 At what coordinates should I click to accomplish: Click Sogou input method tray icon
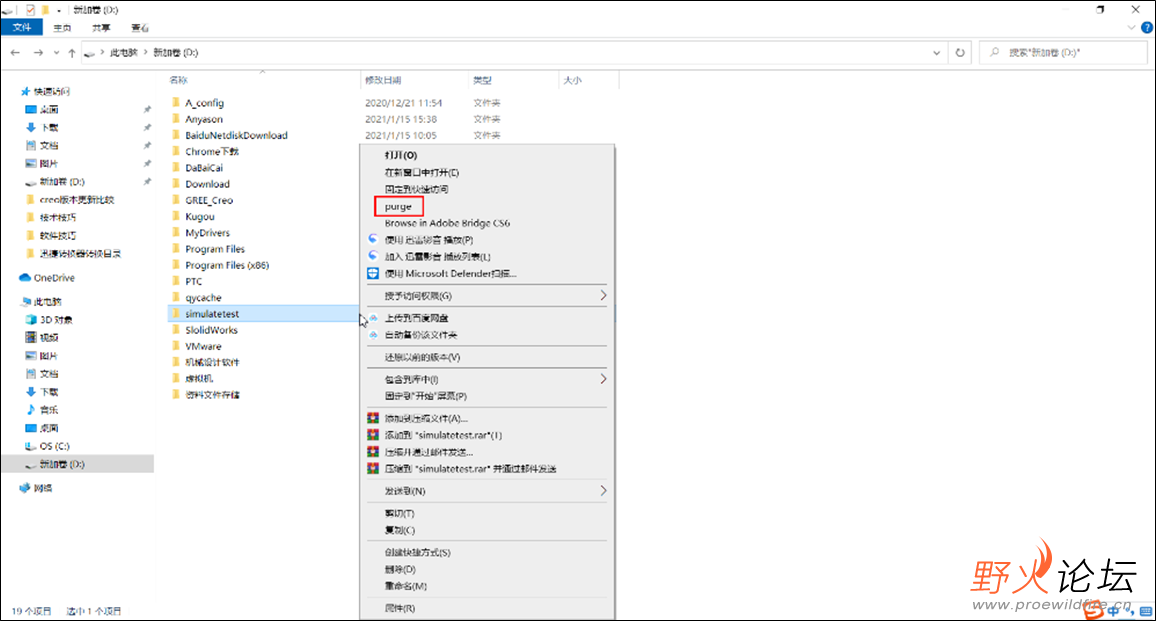pyautogui.click(x=1094, y=609)
